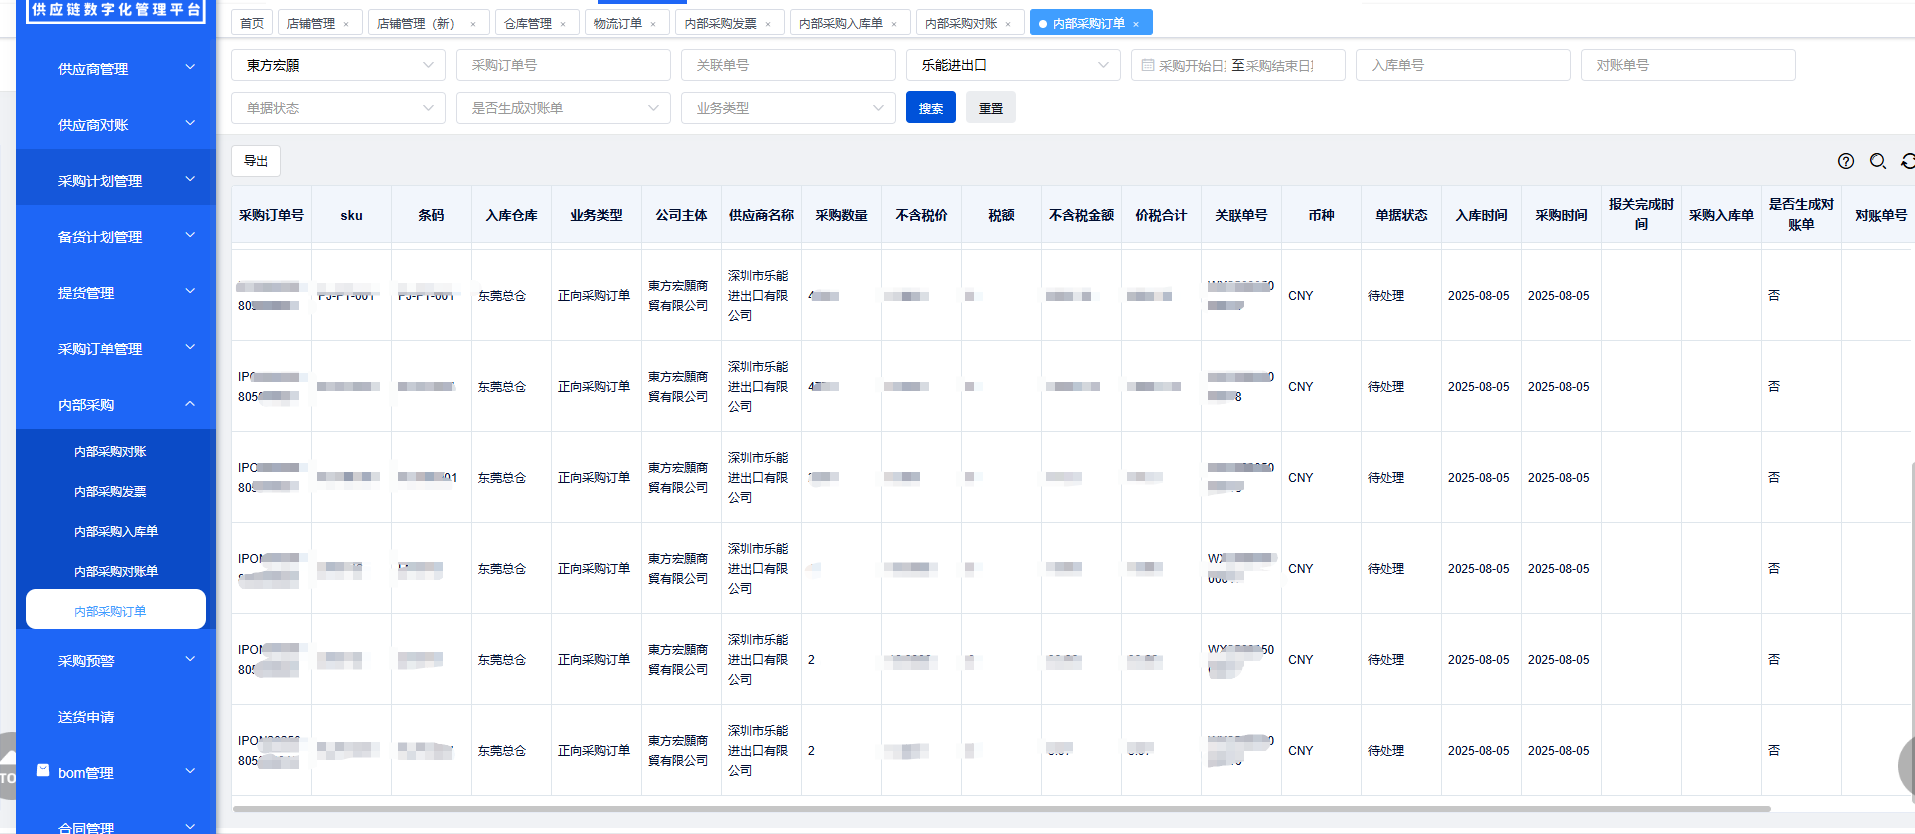Close the 仓库管理 tab
1915x834 pixels.
(563, 24)
